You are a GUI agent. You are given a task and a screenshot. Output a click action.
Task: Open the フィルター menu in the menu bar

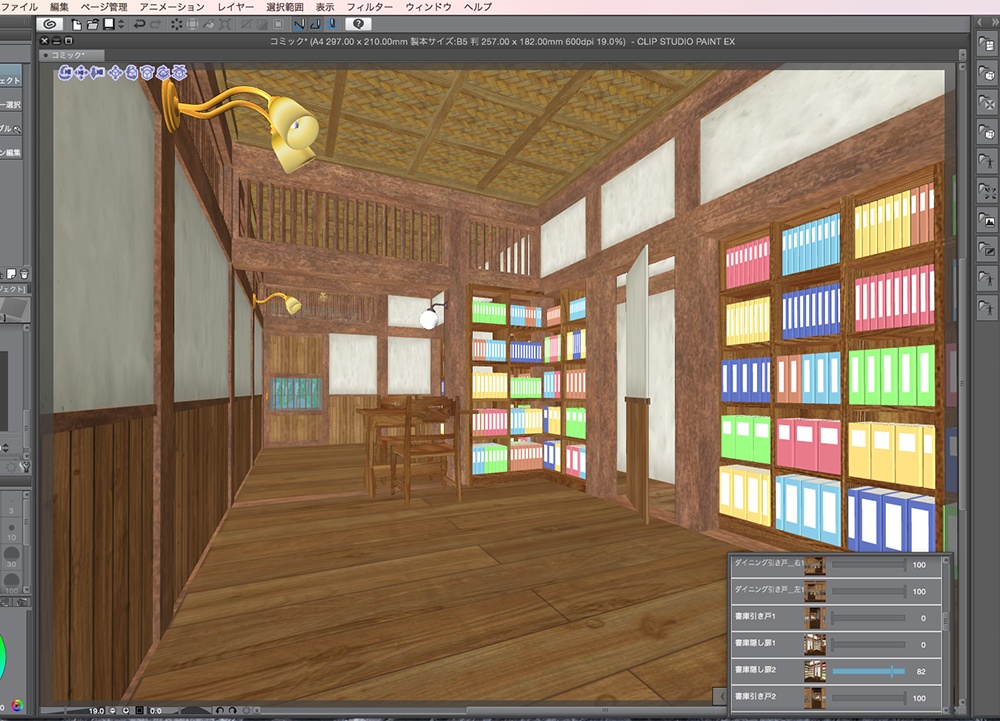pyautogui.click(x=369, y=6)
